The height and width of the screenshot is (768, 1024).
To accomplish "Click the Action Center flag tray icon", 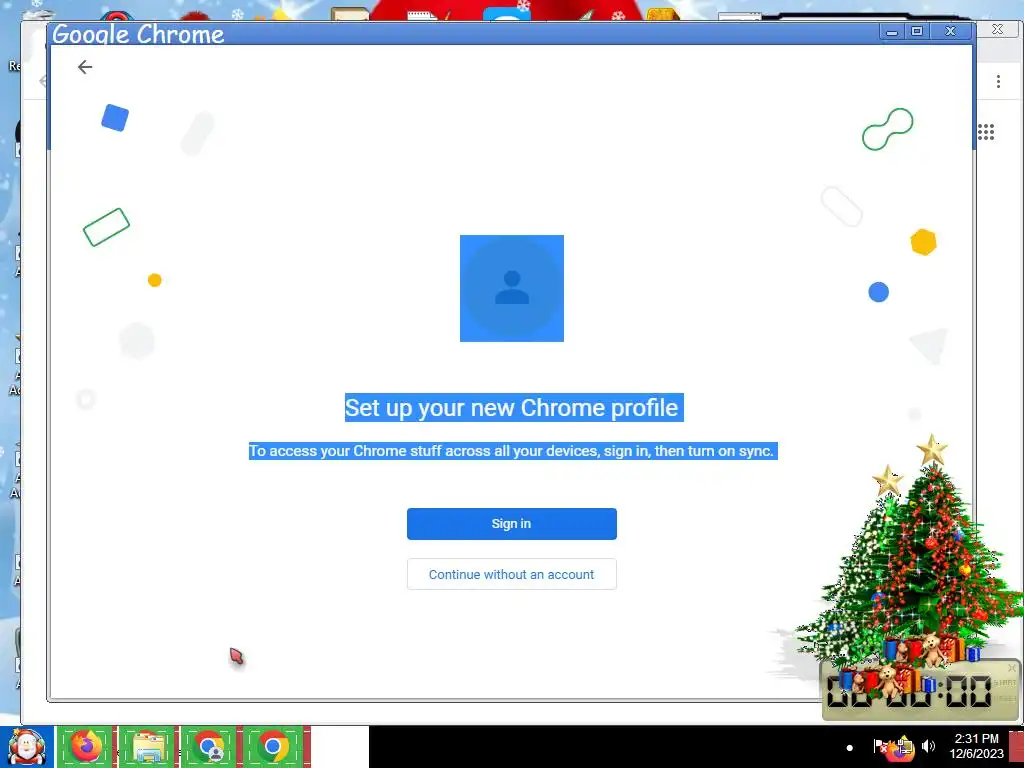I will tap(880, 746).
